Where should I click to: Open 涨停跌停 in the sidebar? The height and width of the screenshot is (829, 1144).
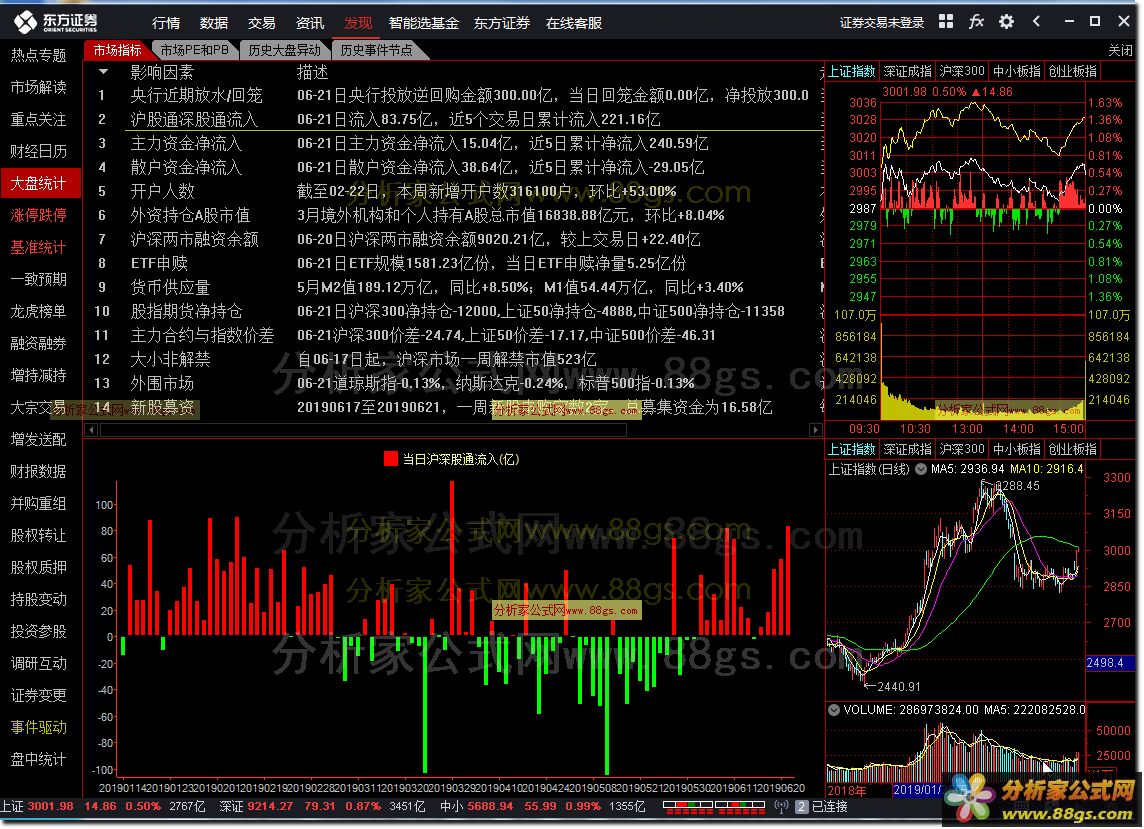point(39,215)
